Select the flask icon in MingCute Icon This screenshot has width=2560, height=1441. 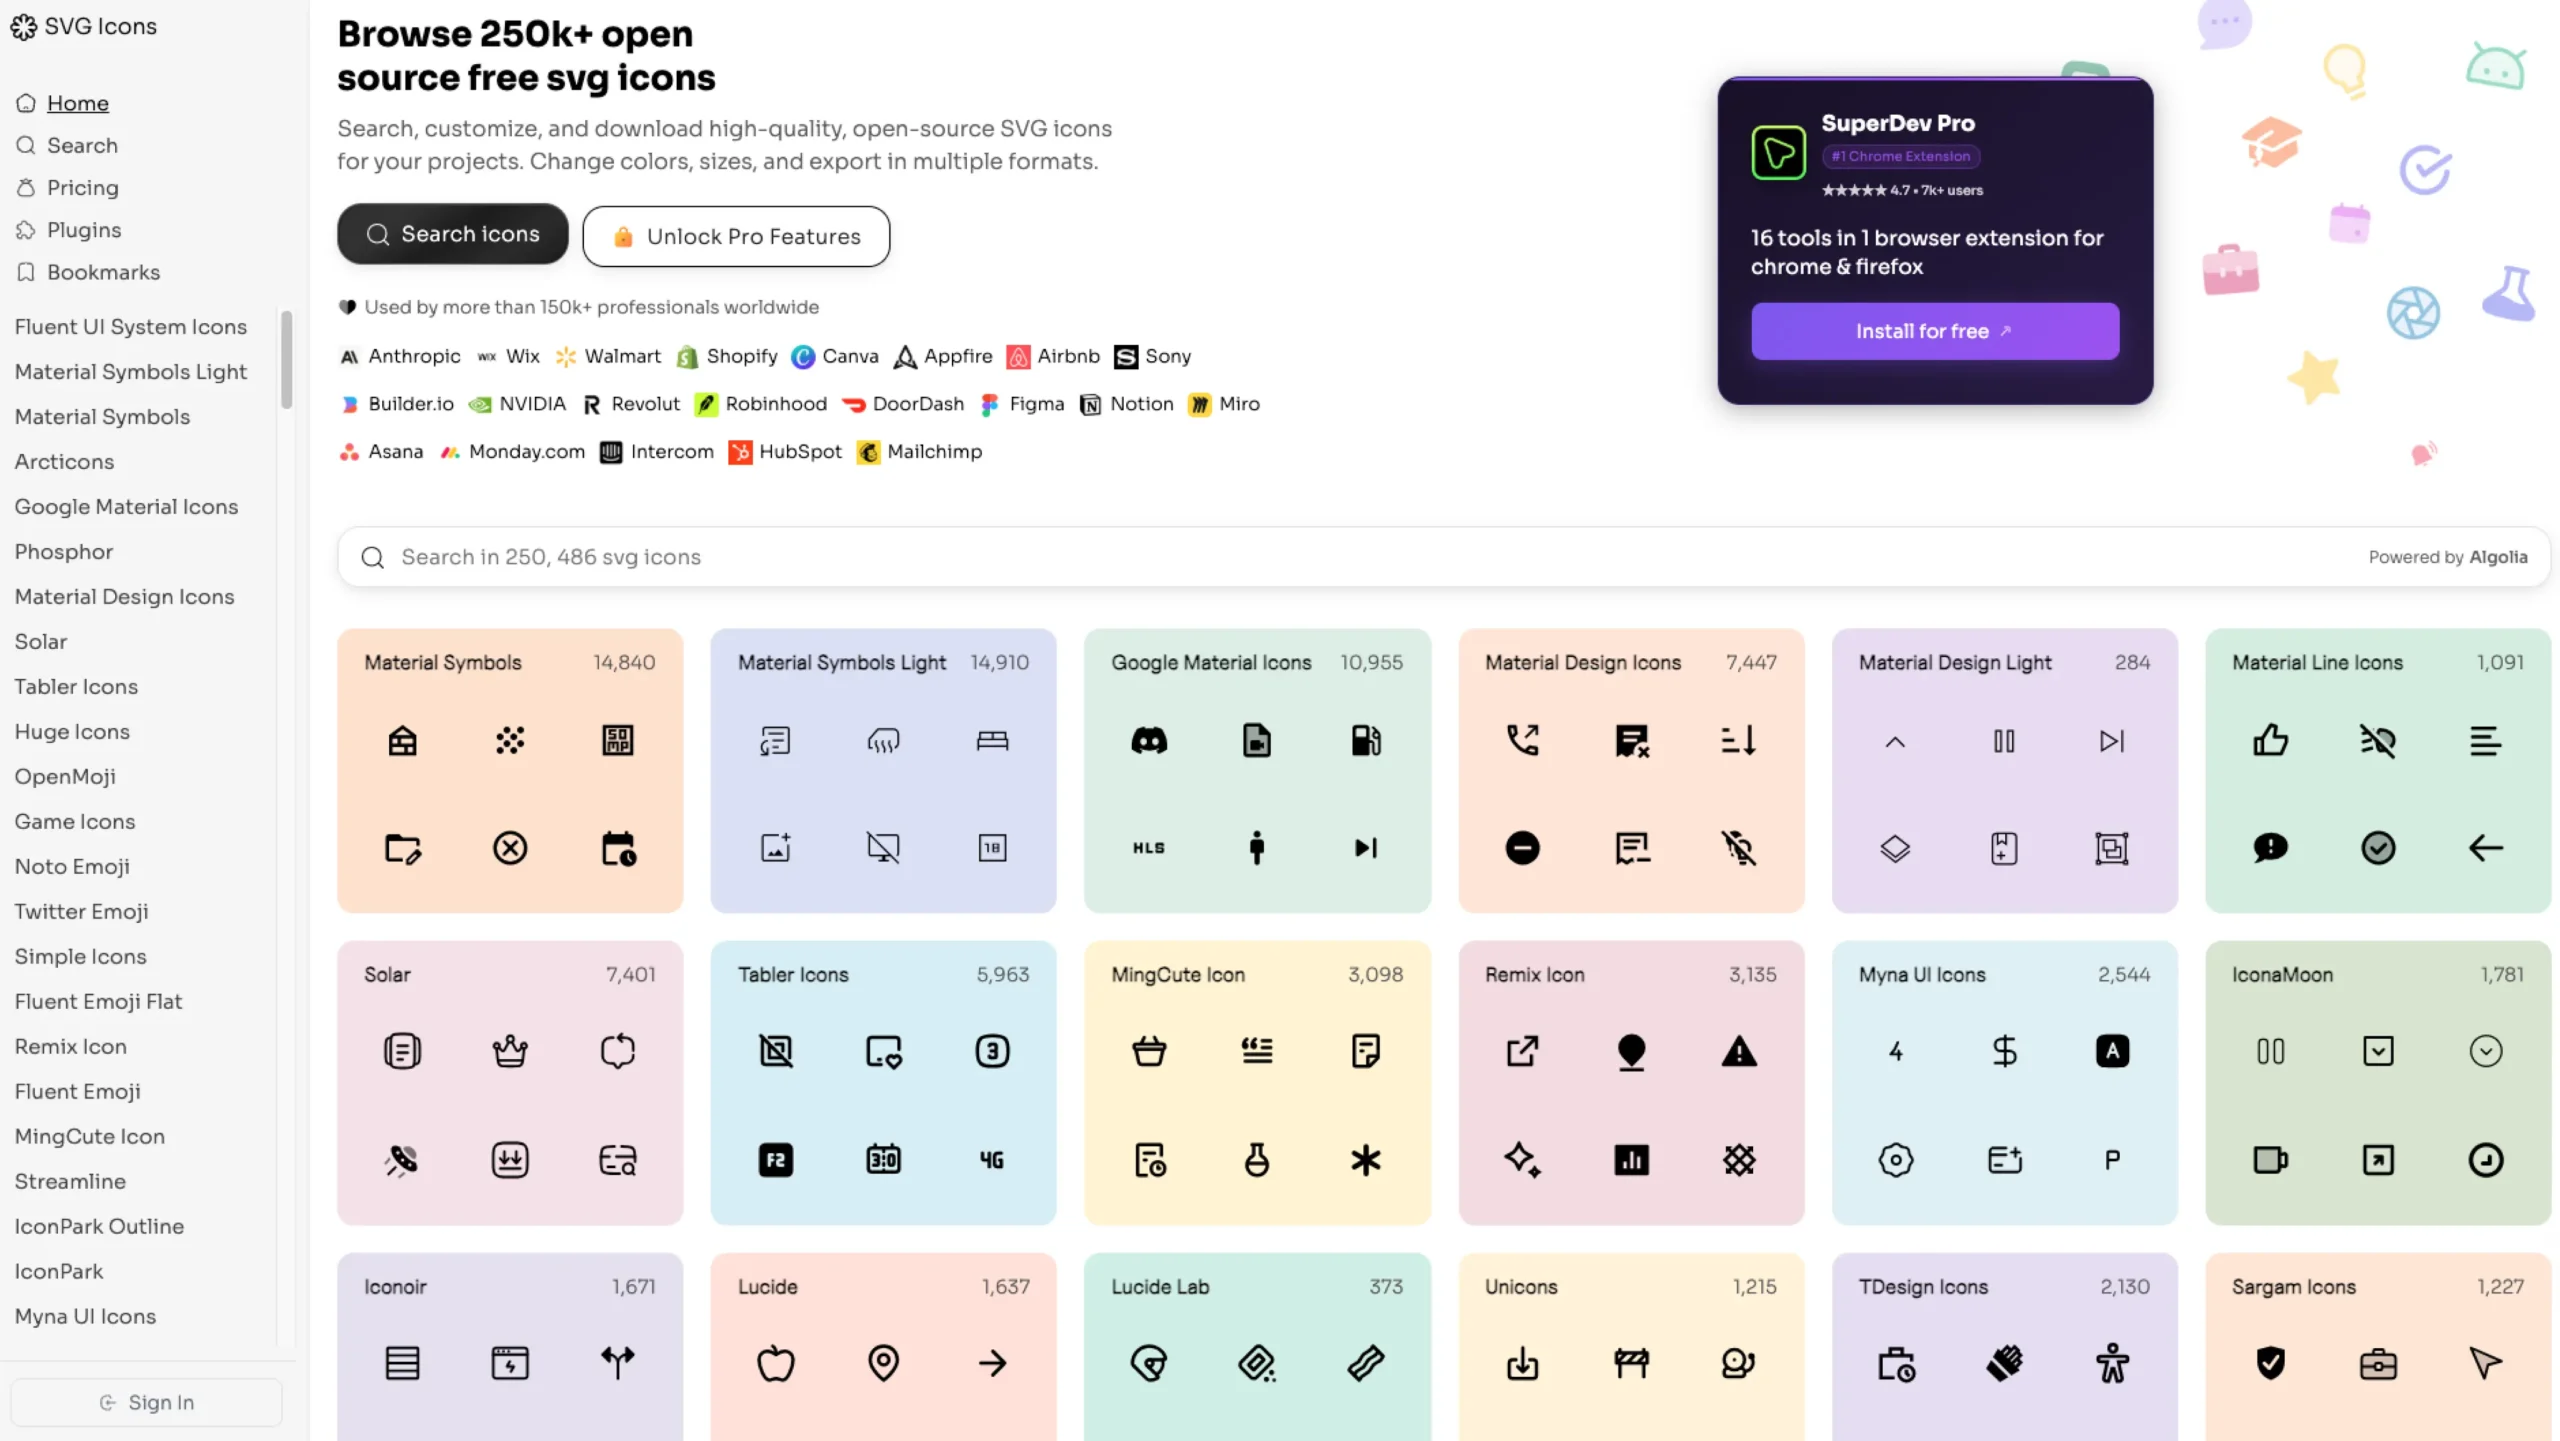pos(1256,1160)
